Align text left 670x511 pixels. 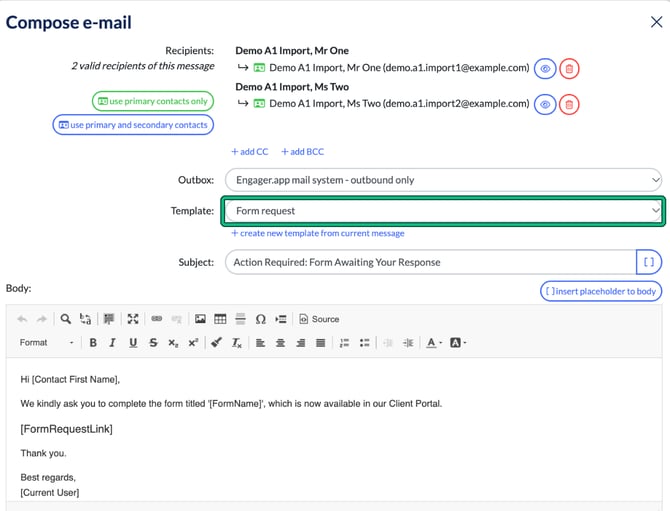(x=260, y=343)
